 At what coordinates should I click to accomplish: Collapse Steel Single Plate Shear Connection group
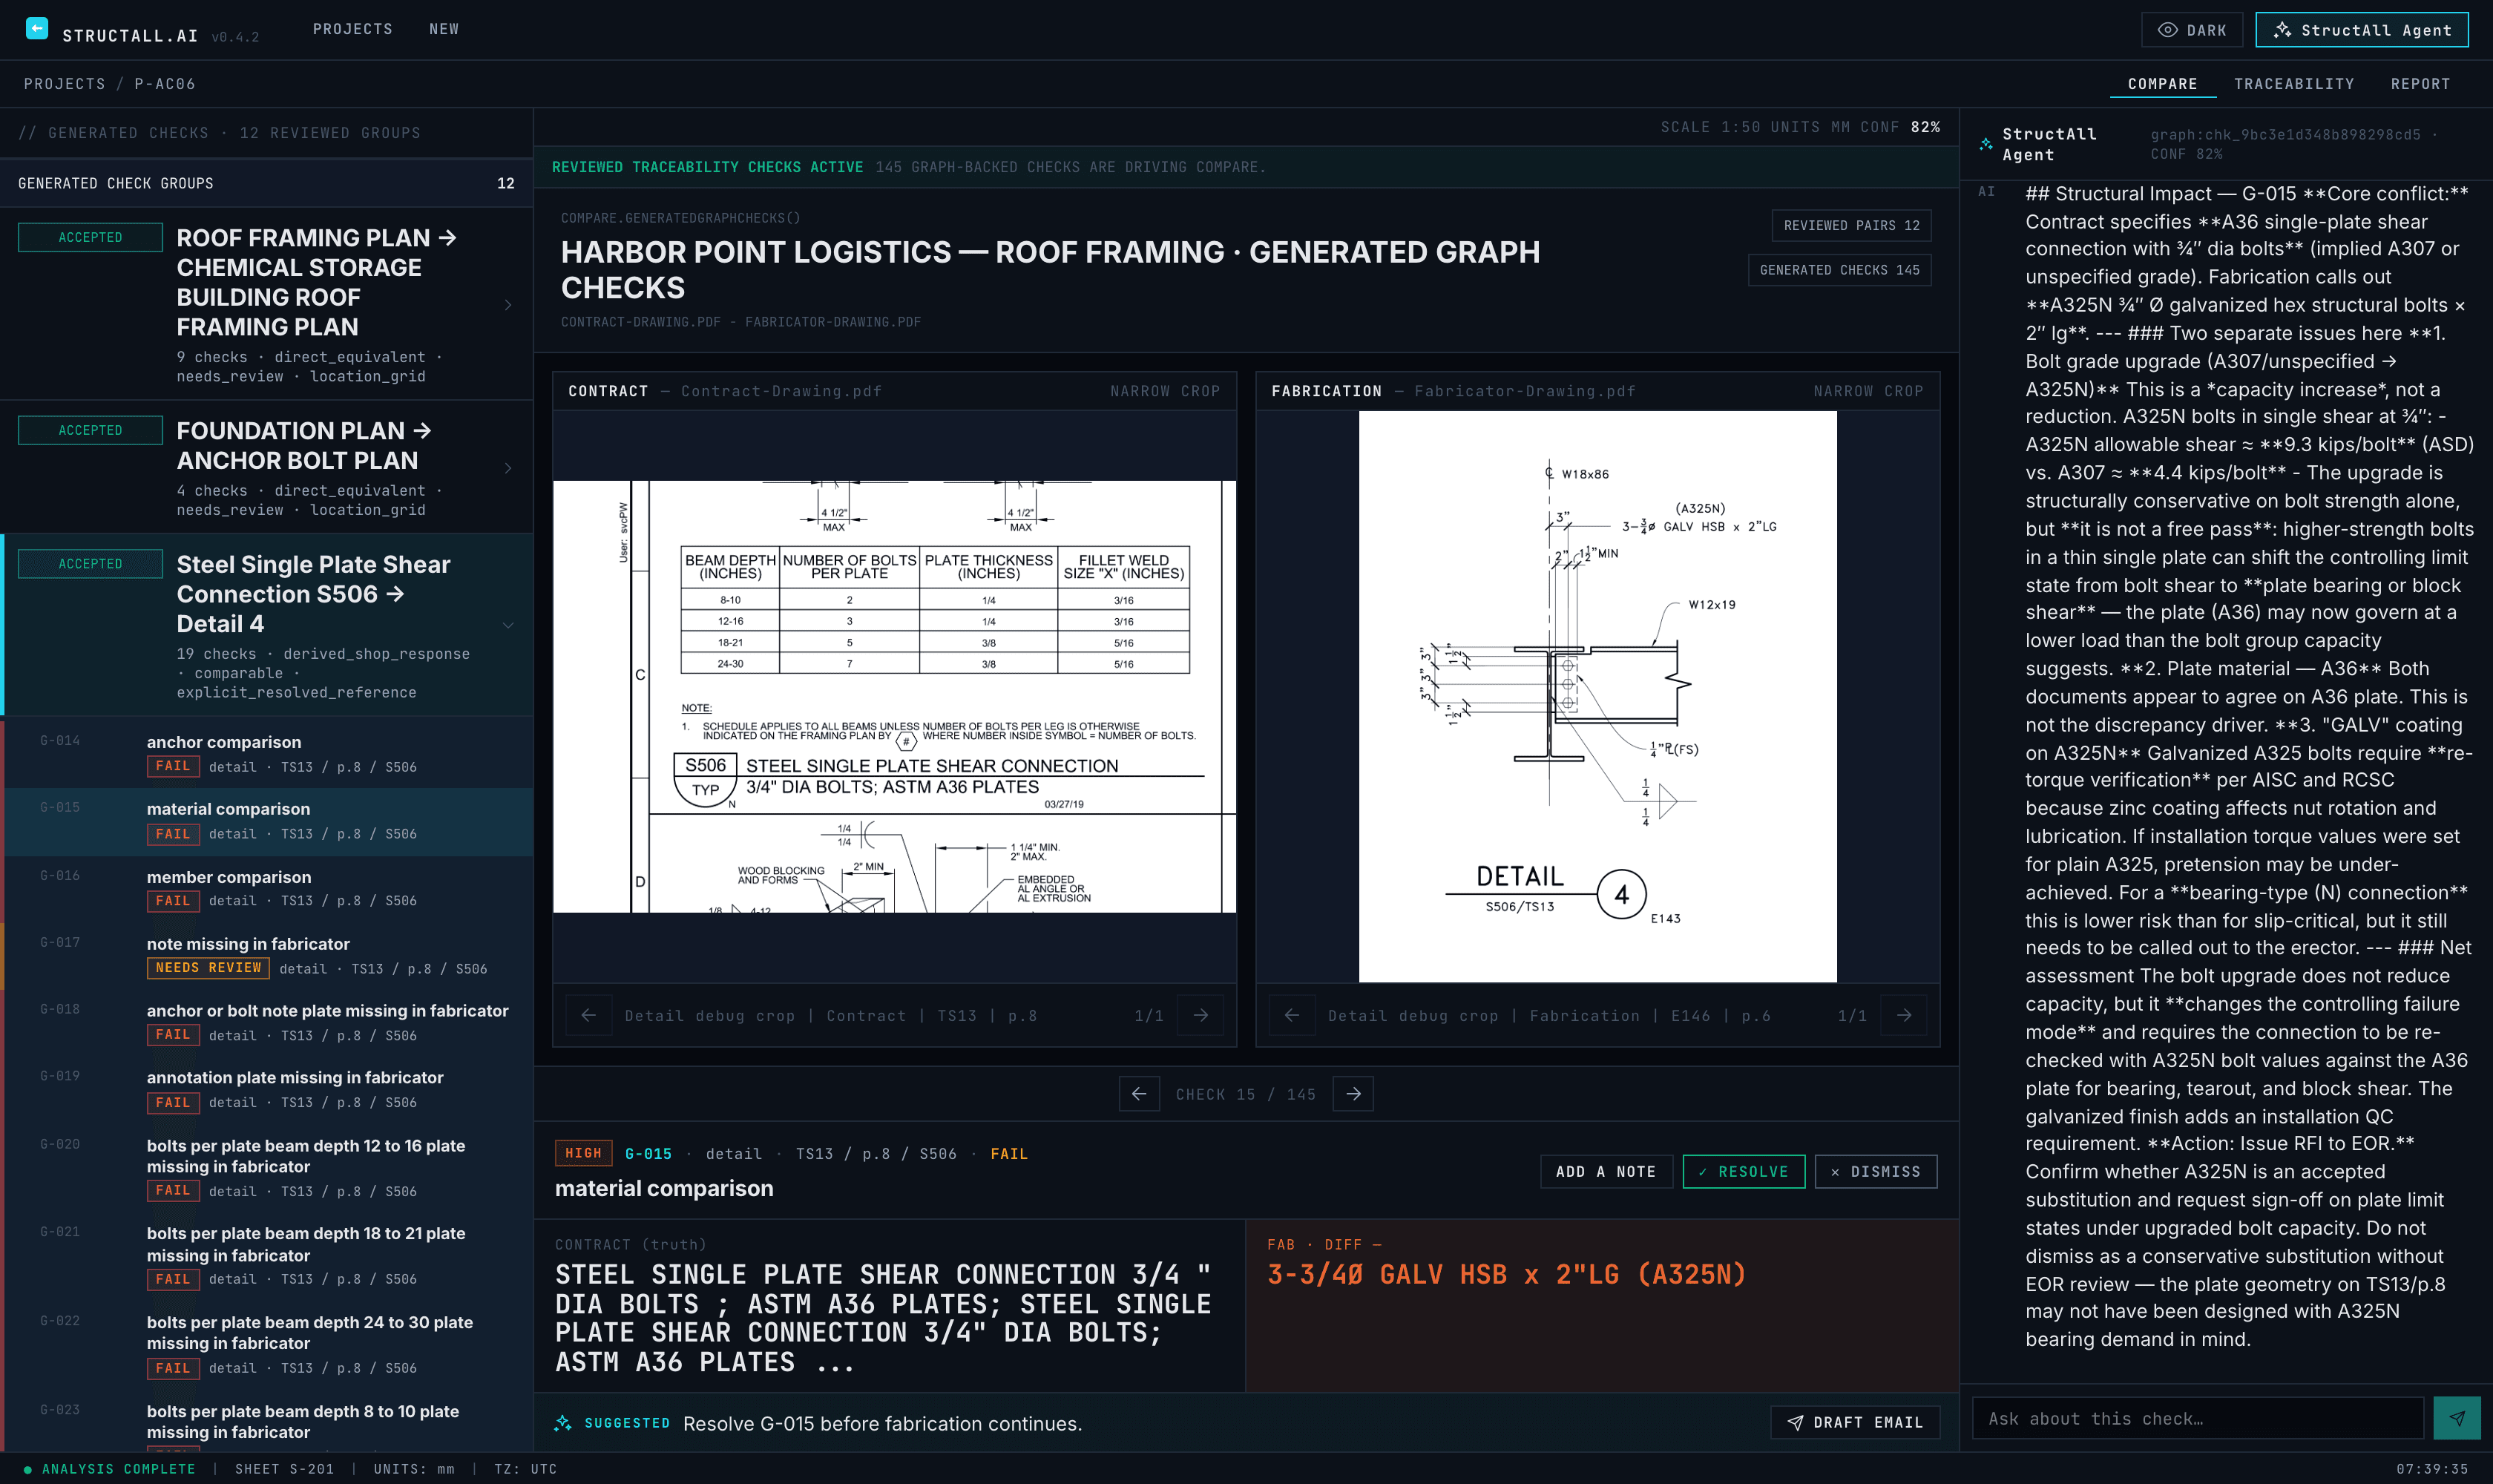508,625
